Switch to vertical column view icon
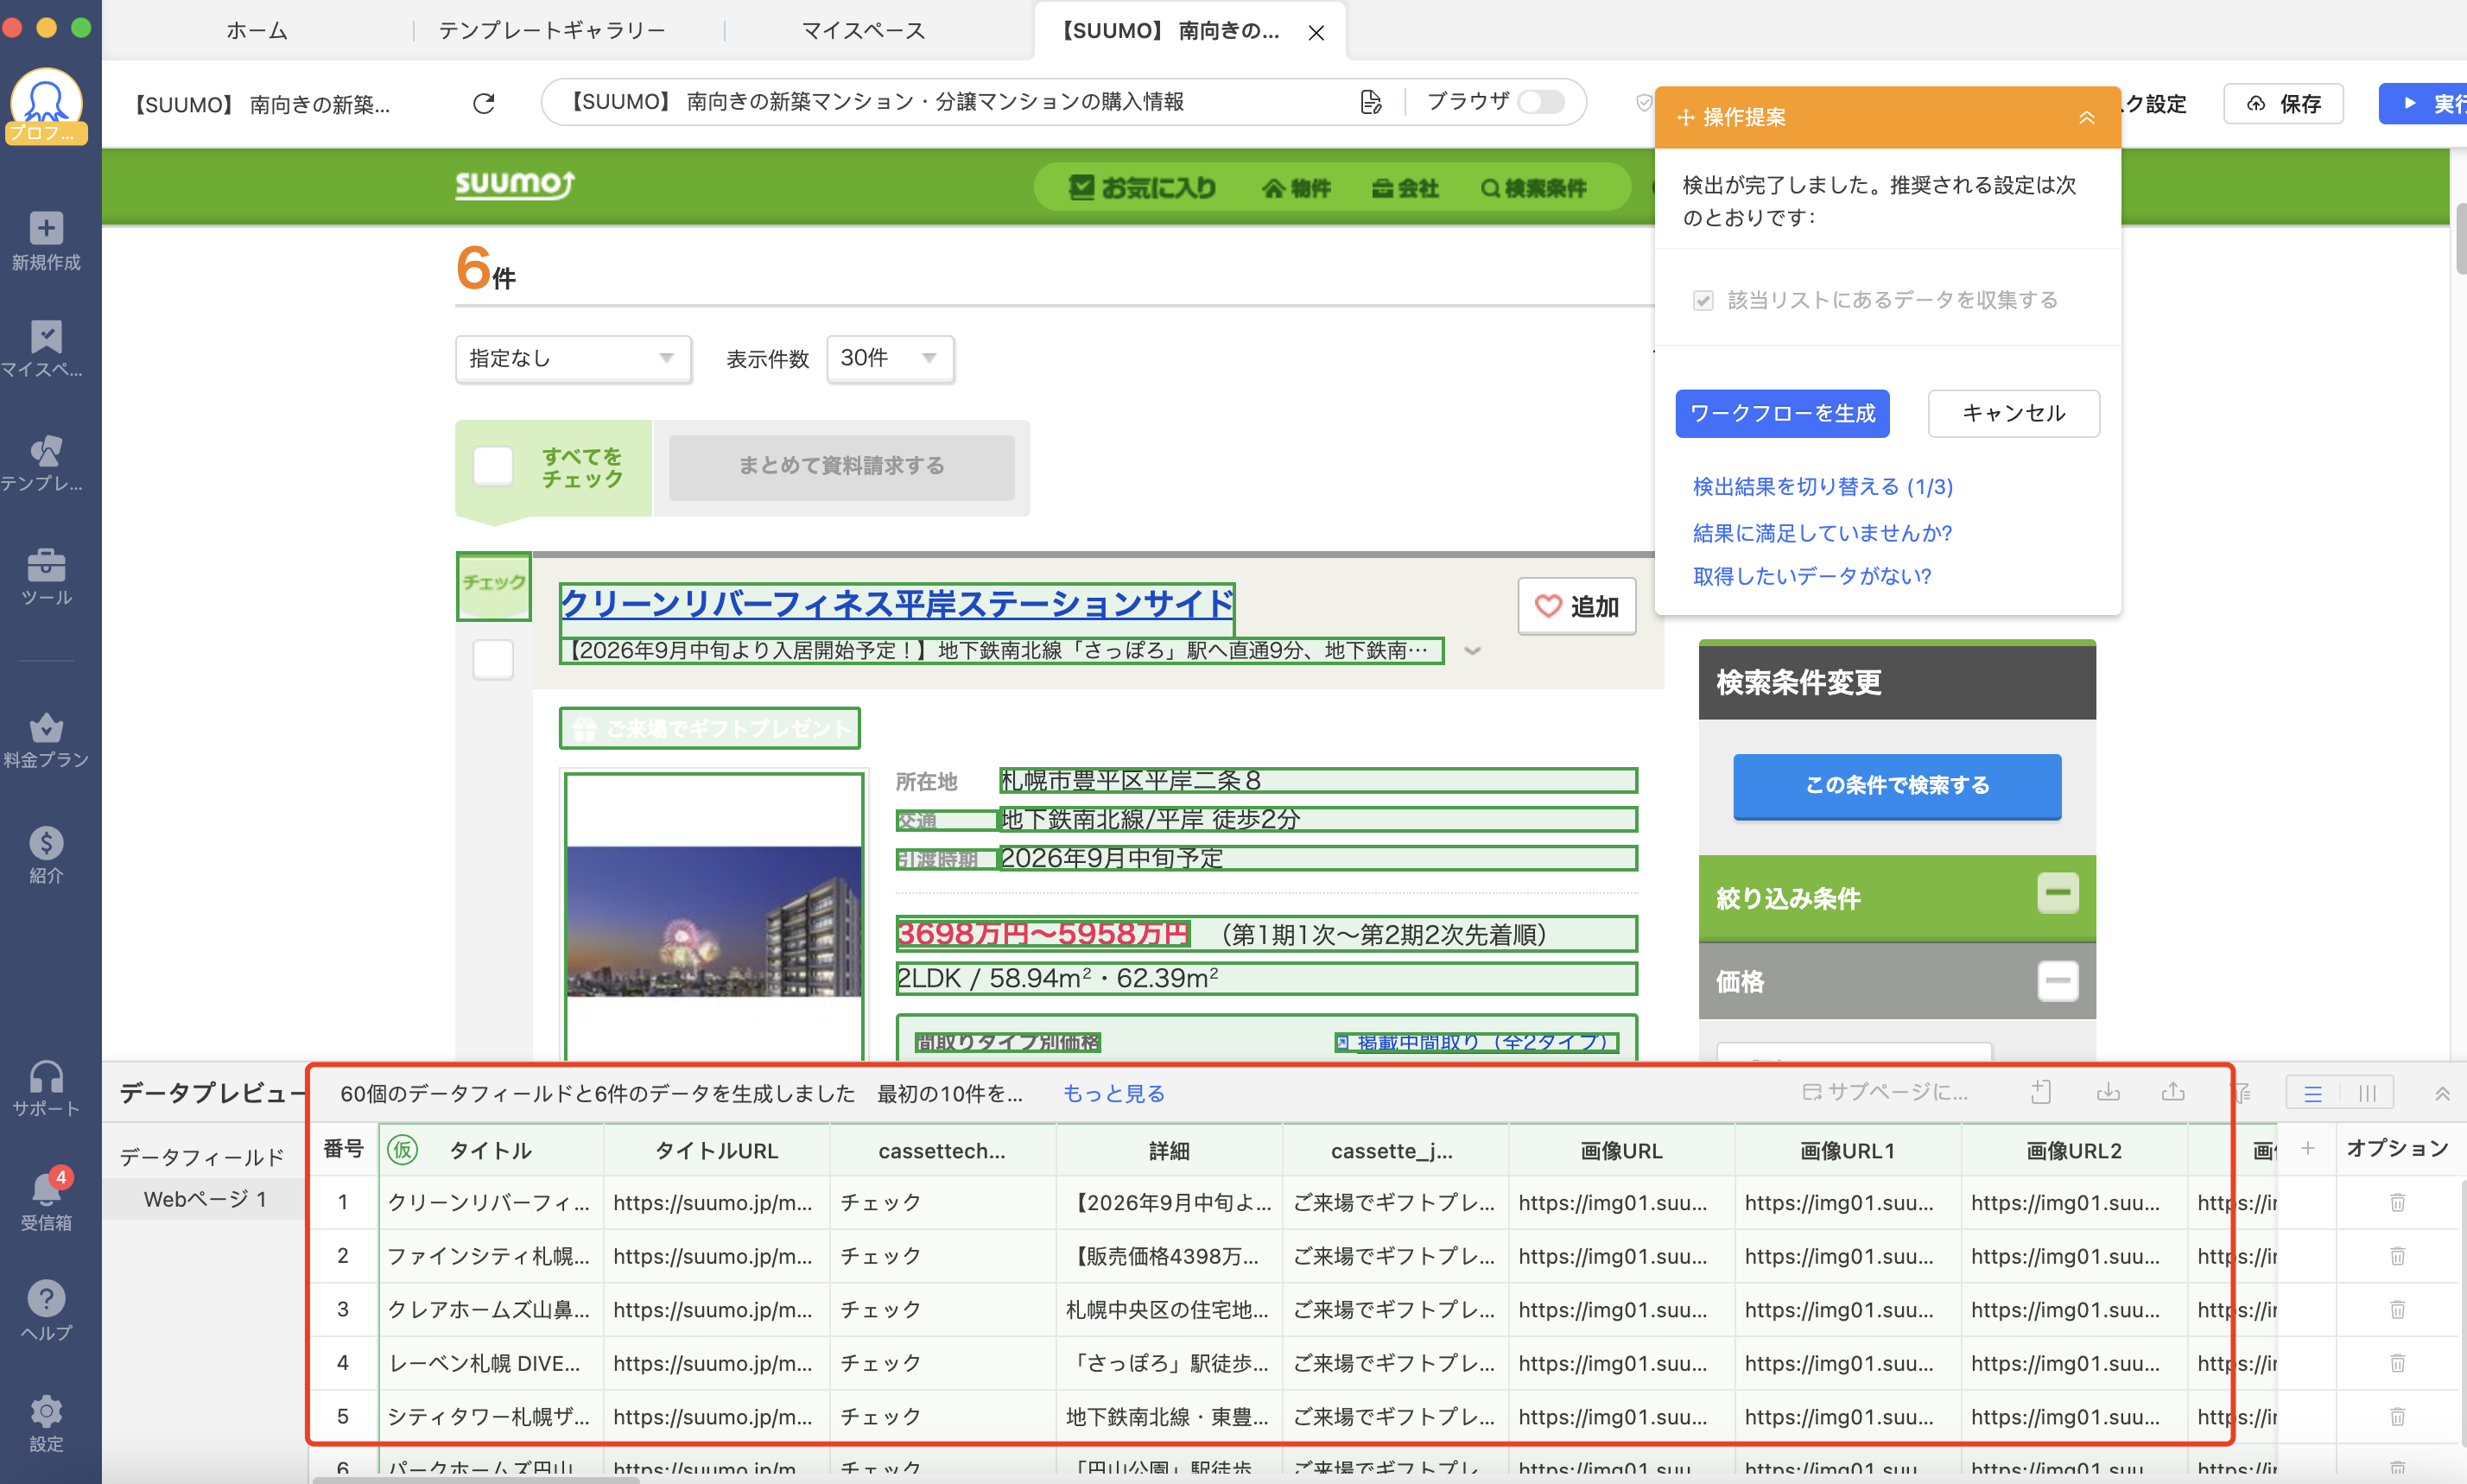Screen dimensions: 2467x1484 2367,1093
